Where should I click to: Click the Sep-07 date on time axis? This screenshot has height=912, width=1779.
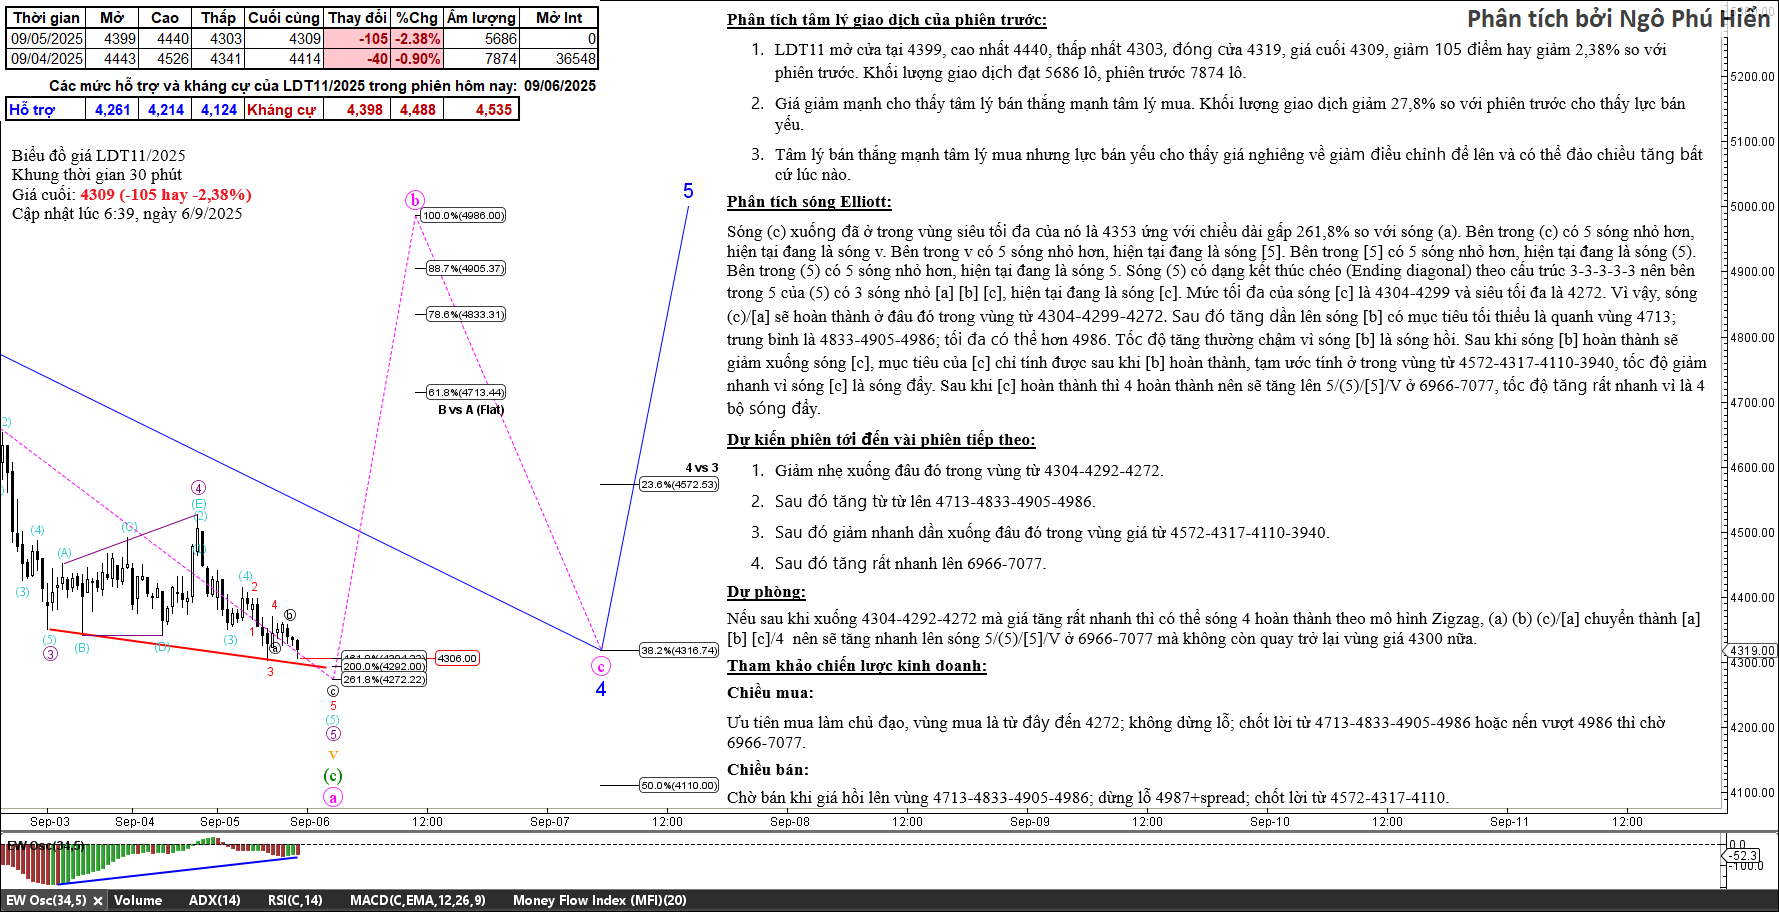[550, 821]
